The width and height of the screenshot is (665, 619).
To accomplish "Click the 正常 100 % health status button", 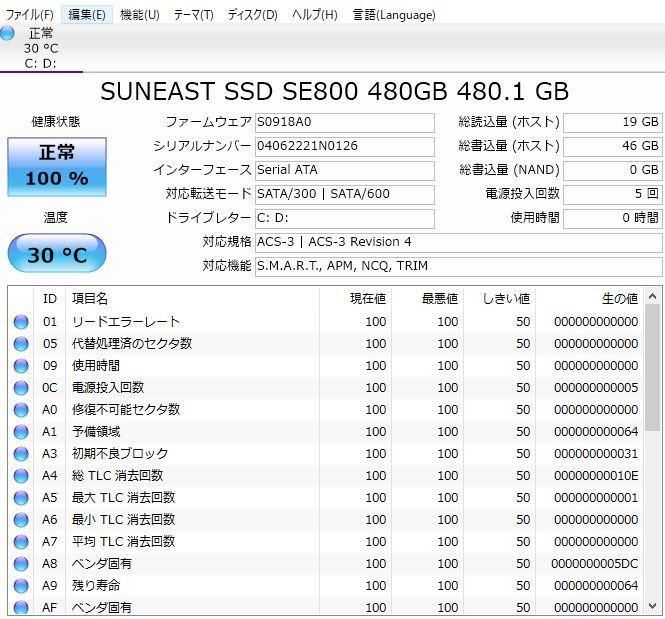I will (x=57, y=167).
